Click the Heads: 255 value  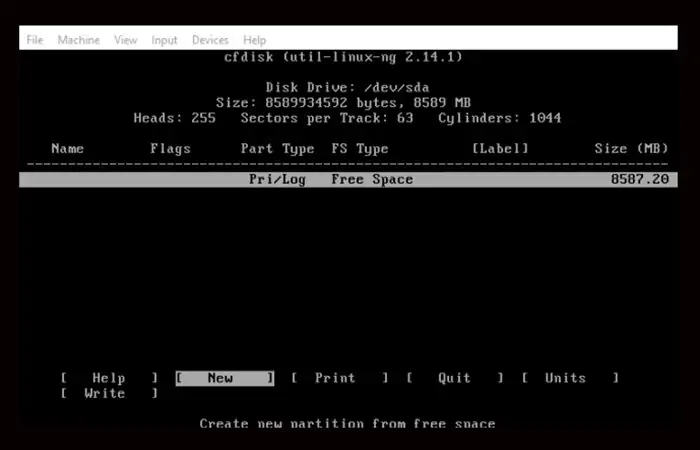tap(175, 118)
